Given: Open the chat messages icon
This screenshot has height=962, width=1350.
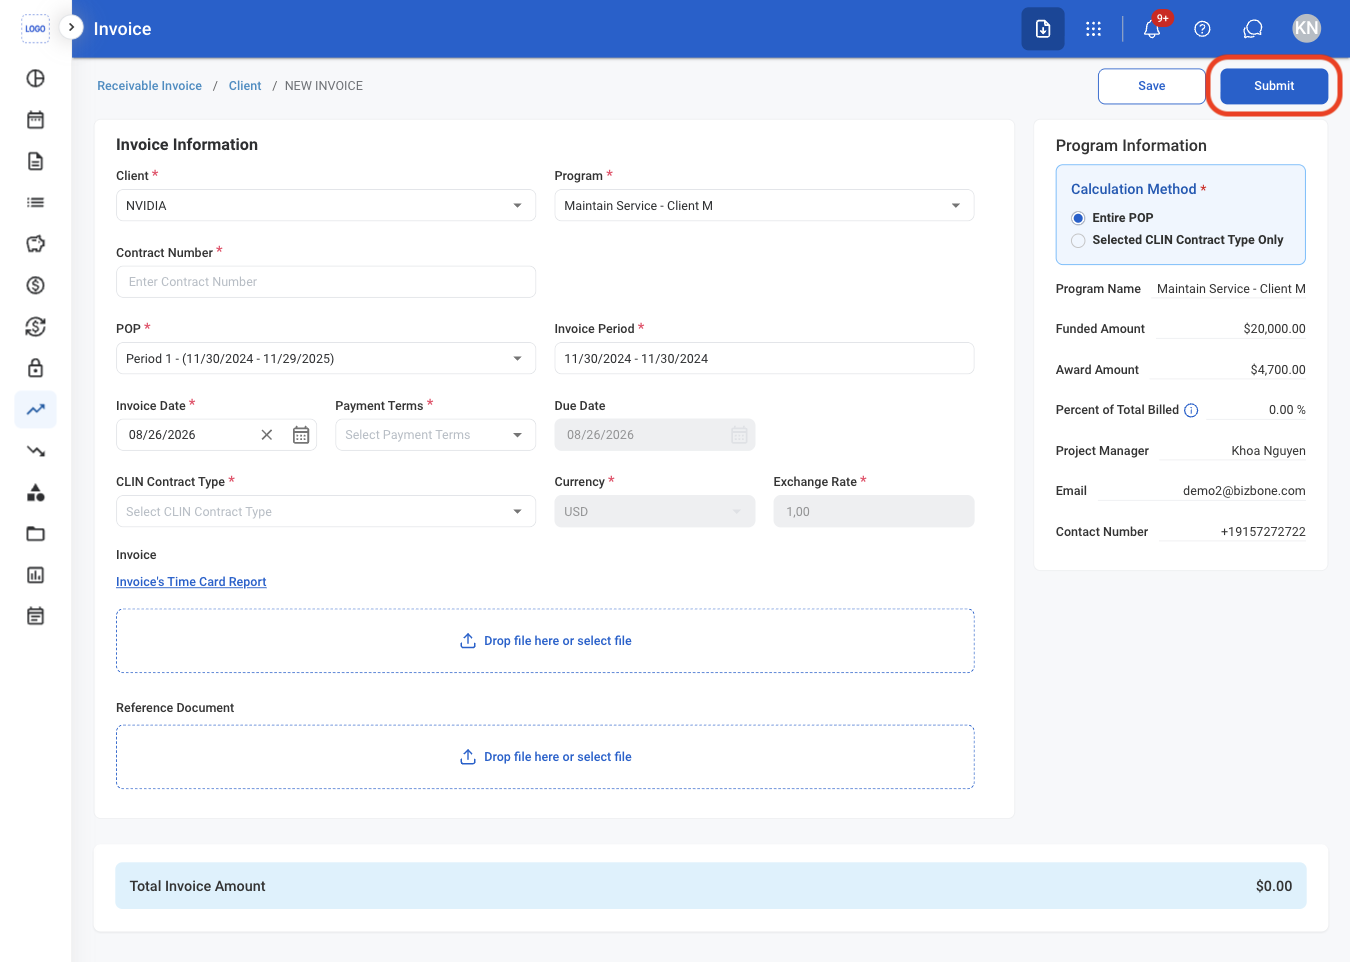Looking at the screenshot, I should tap(1253, 29).
